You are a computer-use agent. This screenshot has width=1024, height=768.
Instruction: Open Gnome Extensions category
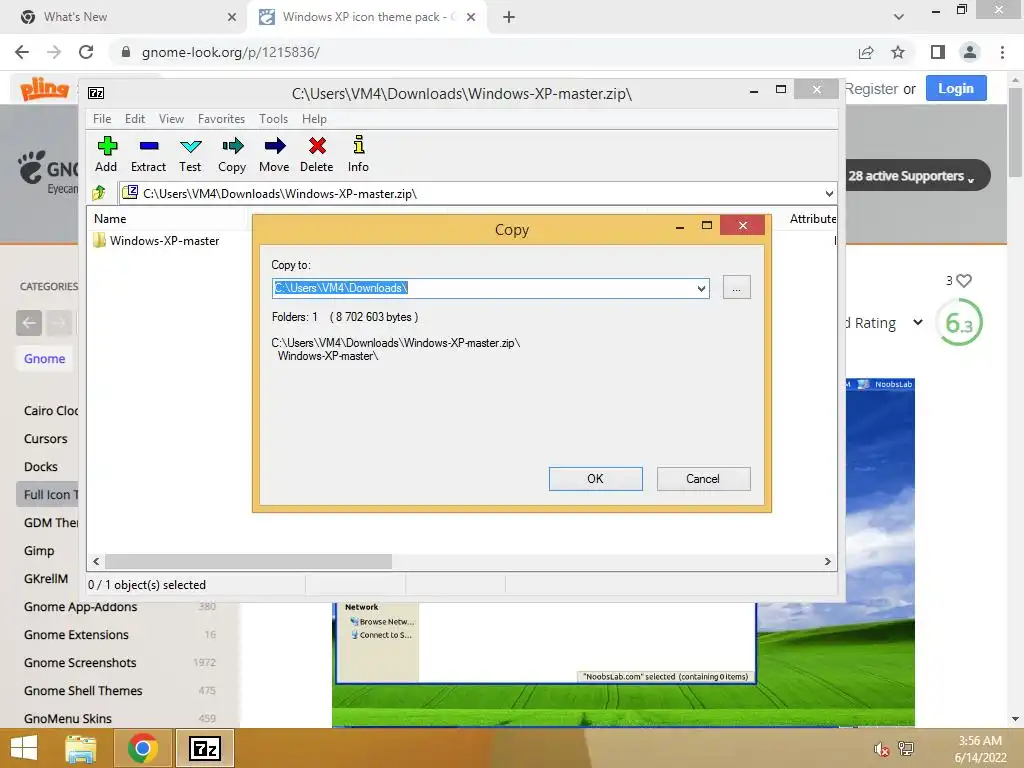pyautogui.click(x=76, y=635)
